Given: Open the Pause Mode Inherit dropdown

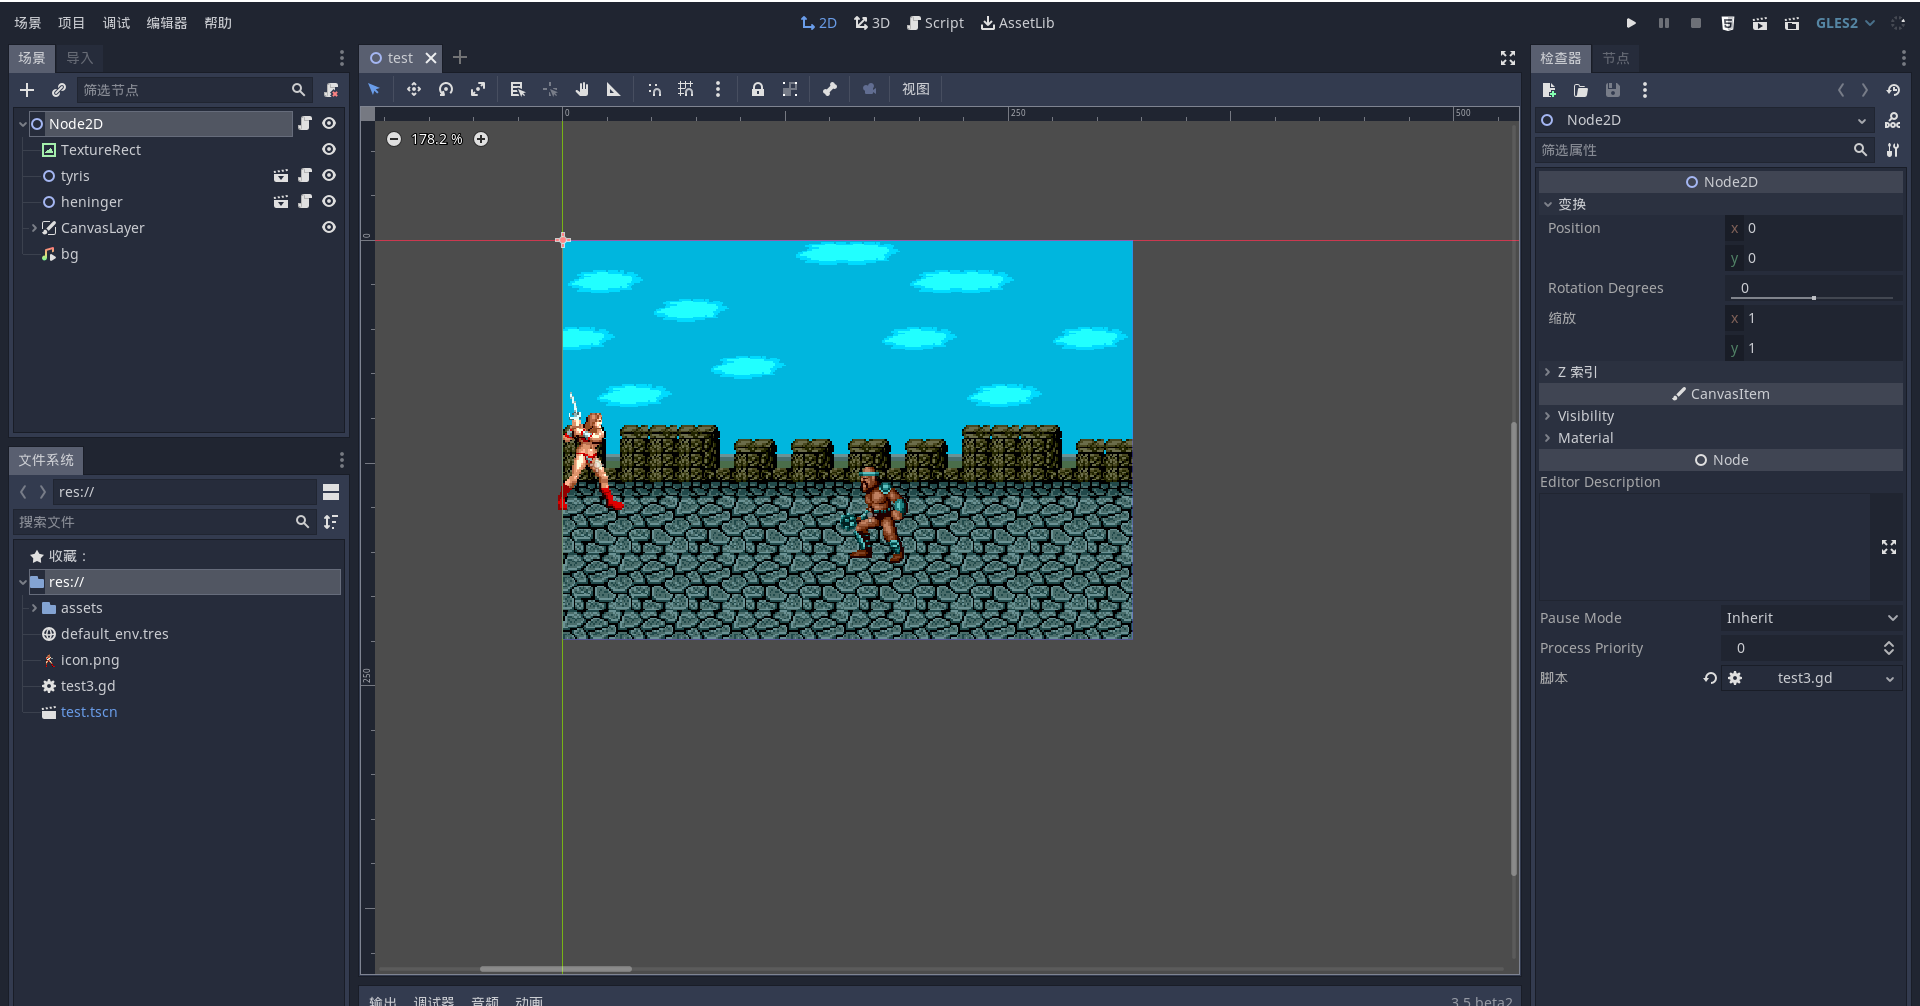Looking at the screenshot, I should [x=1811, y=618].
